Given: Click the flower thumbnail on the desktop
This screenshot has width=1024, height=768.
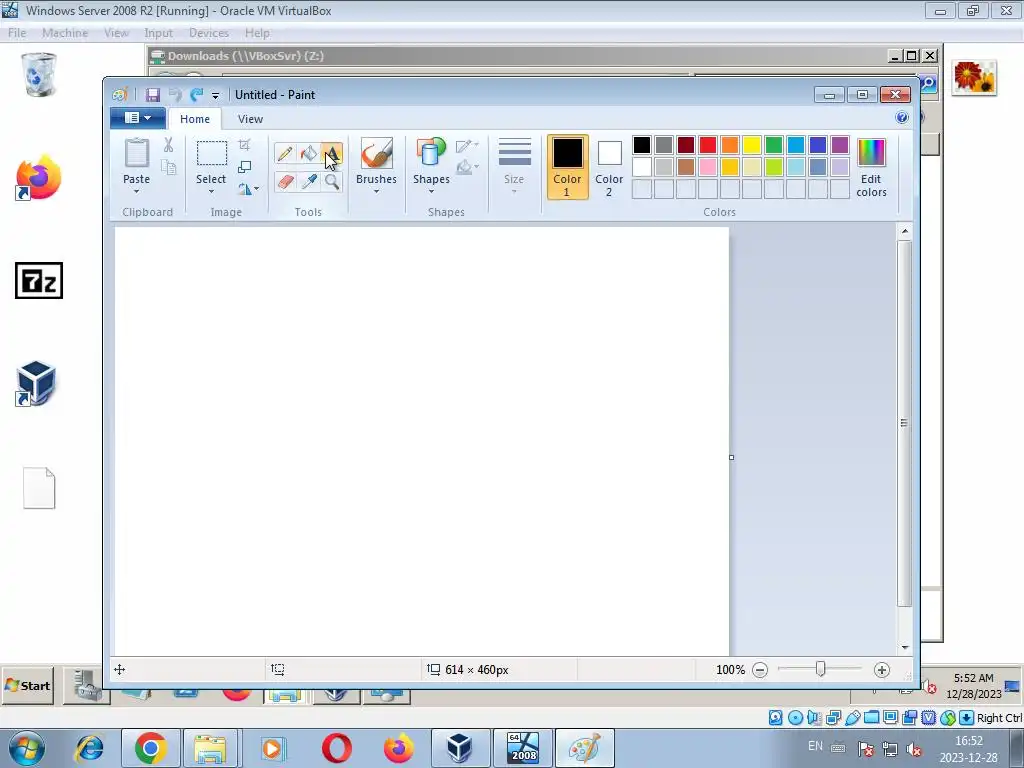Looking at the screenshot, I should point(974,78).
